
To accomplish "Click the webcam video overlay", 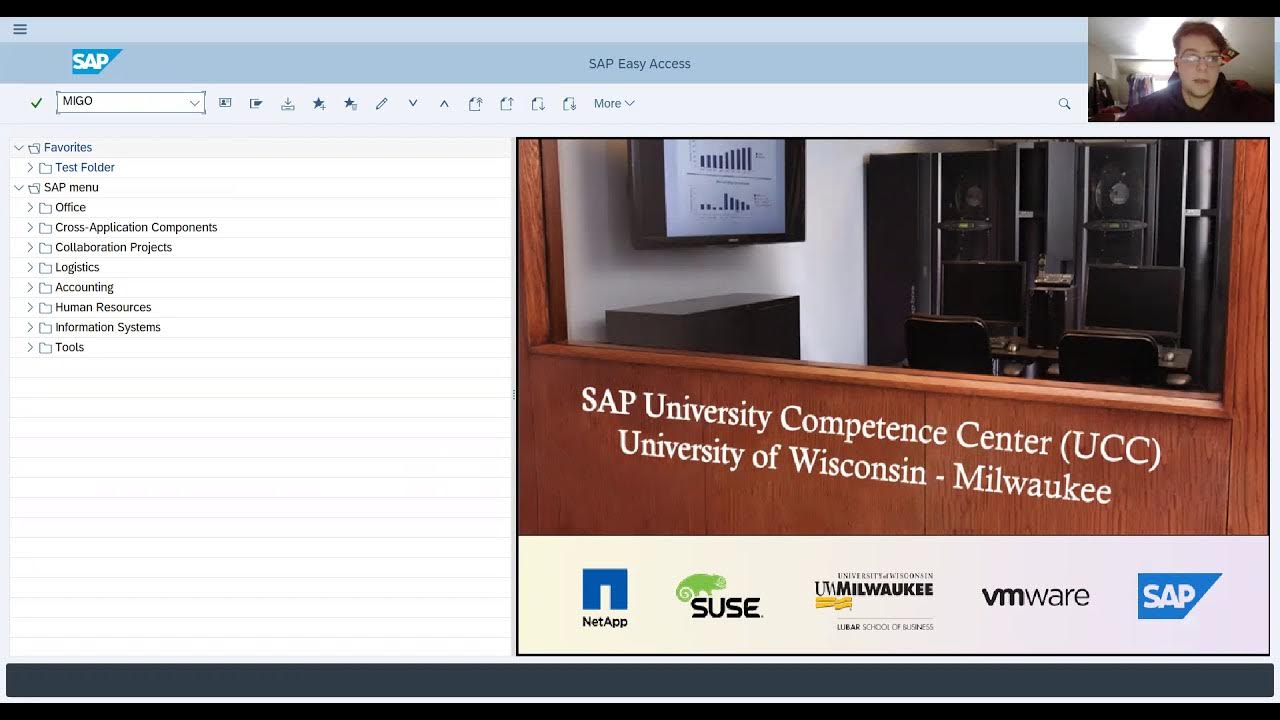I will click(x=1183, y=69).
